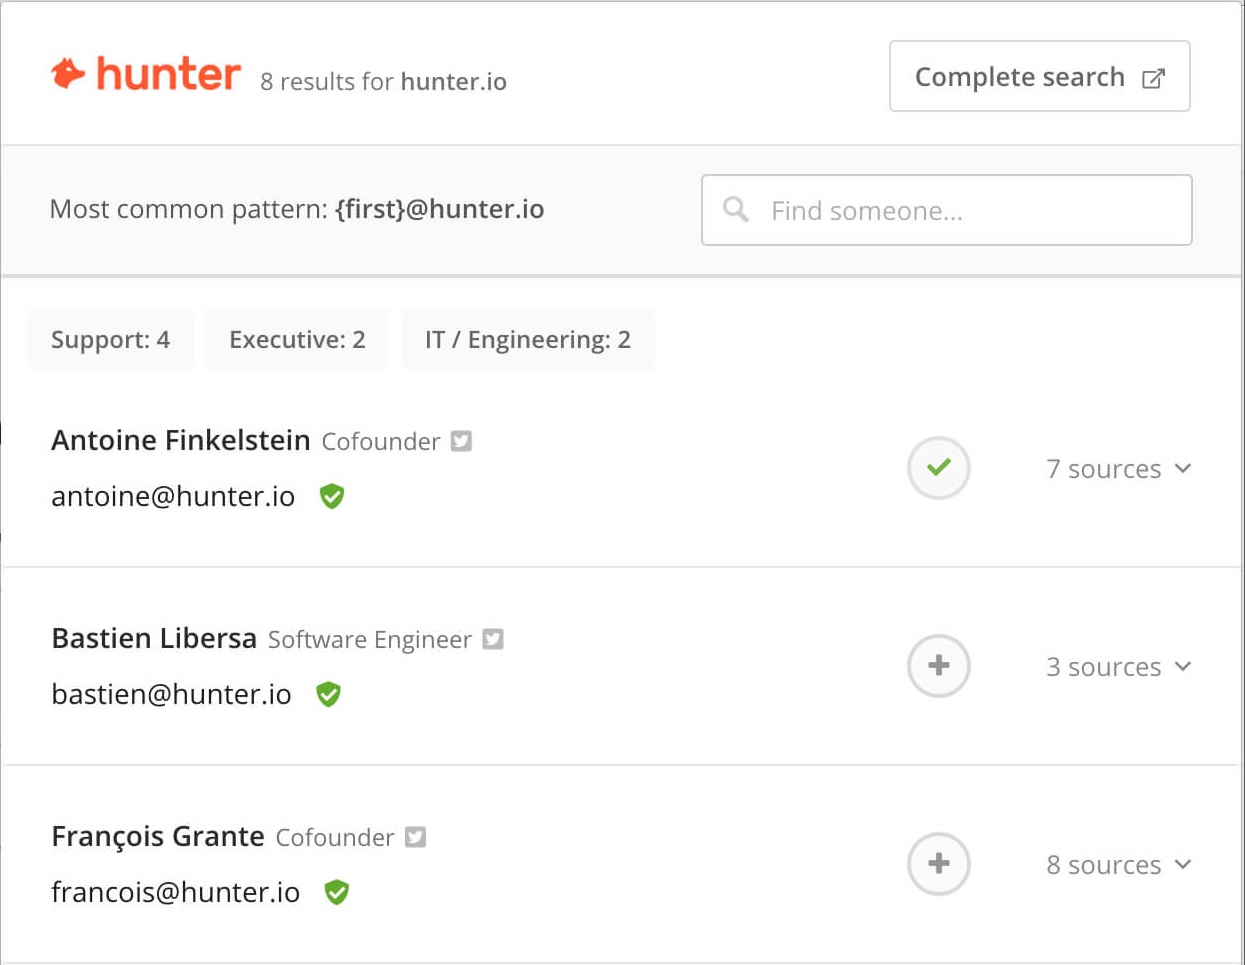Open Bastien Libersa's Twitter profile icon
Viewport: 1245px width, 965px height.
[x=493, y=639]
